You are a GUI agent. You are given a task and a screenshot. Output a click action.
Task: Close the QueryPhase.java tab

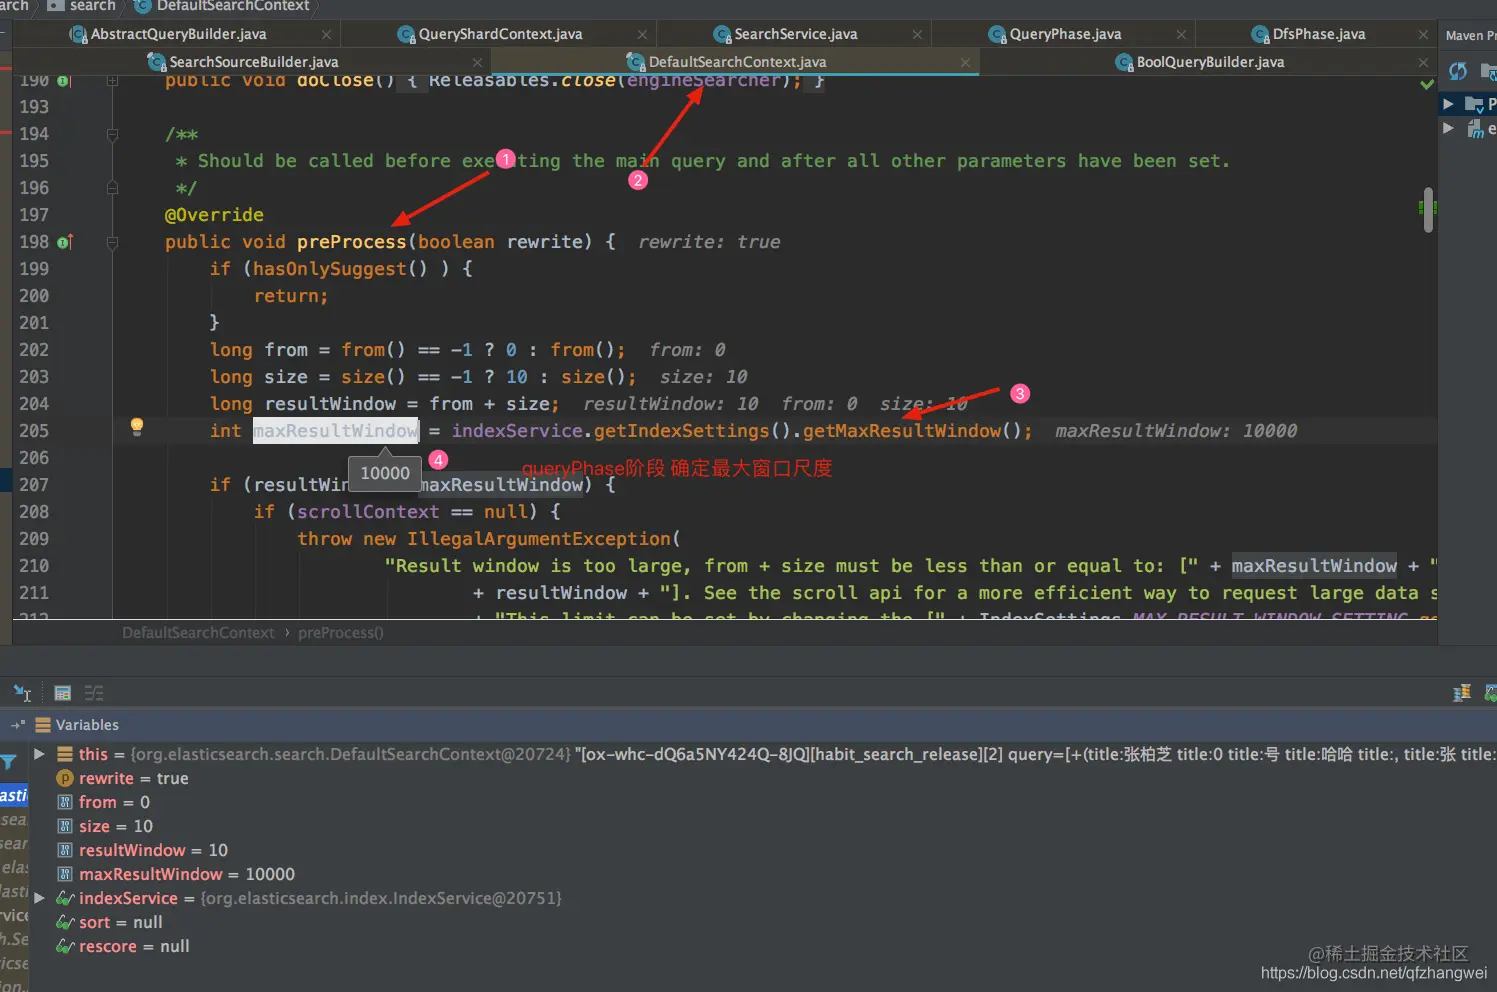pos(1181,34)
